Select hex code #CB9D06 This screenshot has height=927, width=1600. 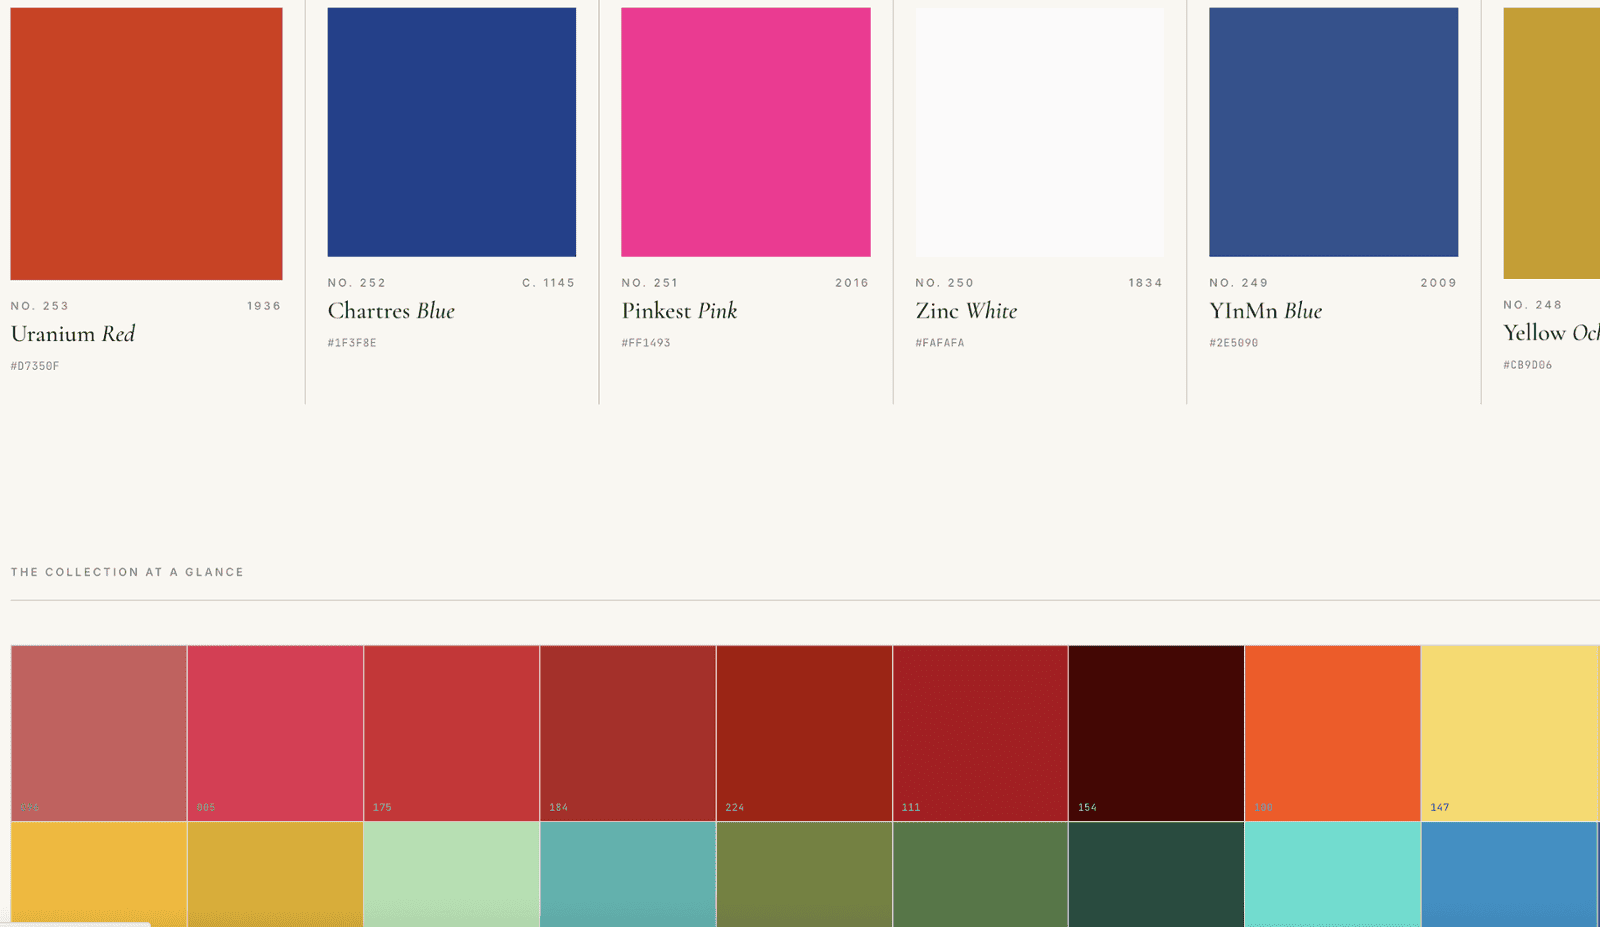tap(1528, 365)
